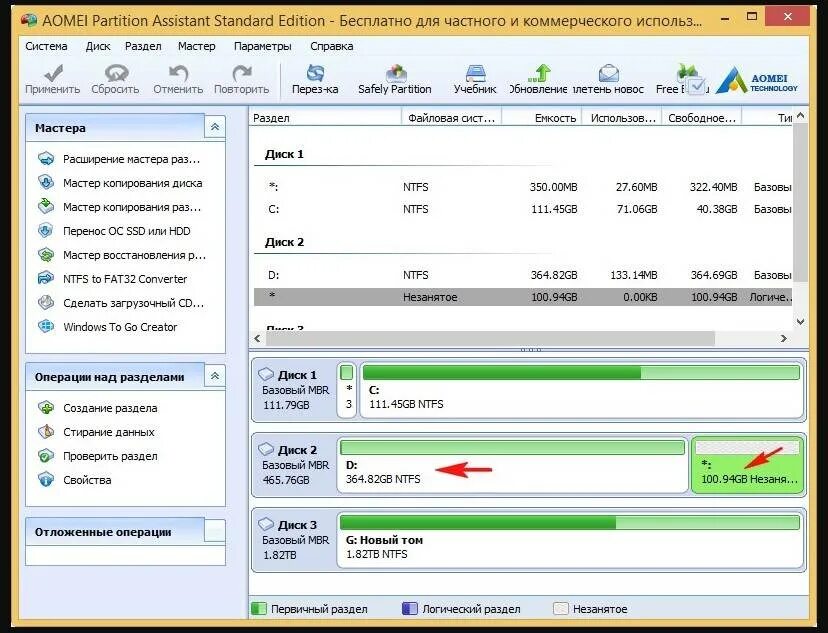The height and width of the screenshot is (633, 828).
Task: Click the Диск 3 disk icon
Action: coord(266,524)
